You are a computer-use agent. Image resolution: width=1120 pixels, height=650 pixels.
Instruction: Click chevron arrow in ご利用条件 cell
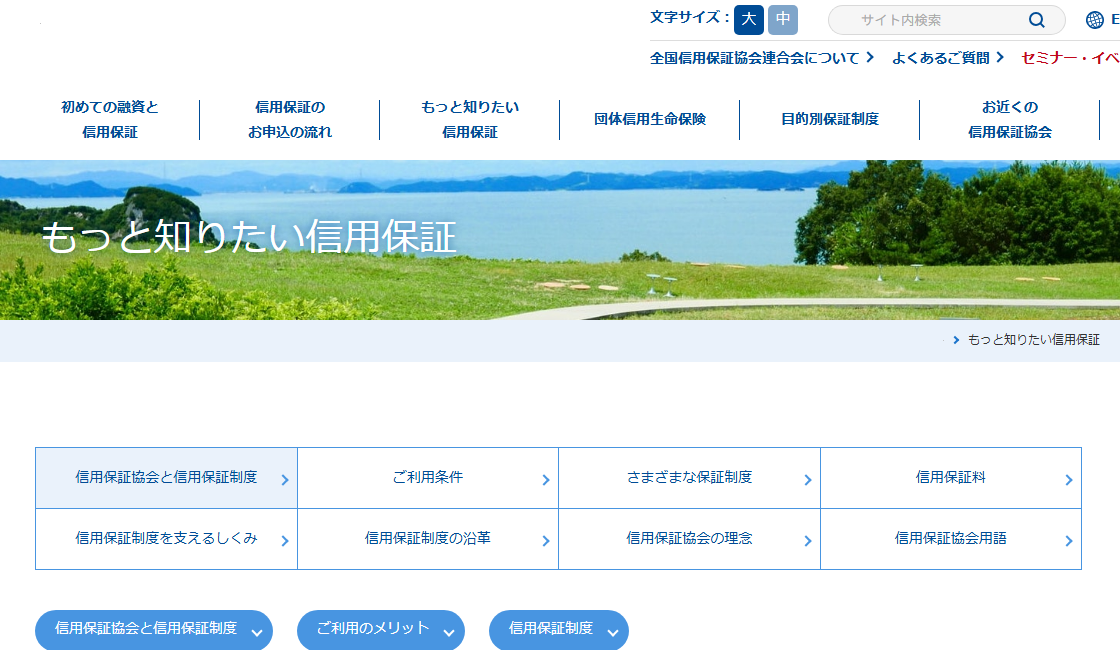tap(546, 480)
